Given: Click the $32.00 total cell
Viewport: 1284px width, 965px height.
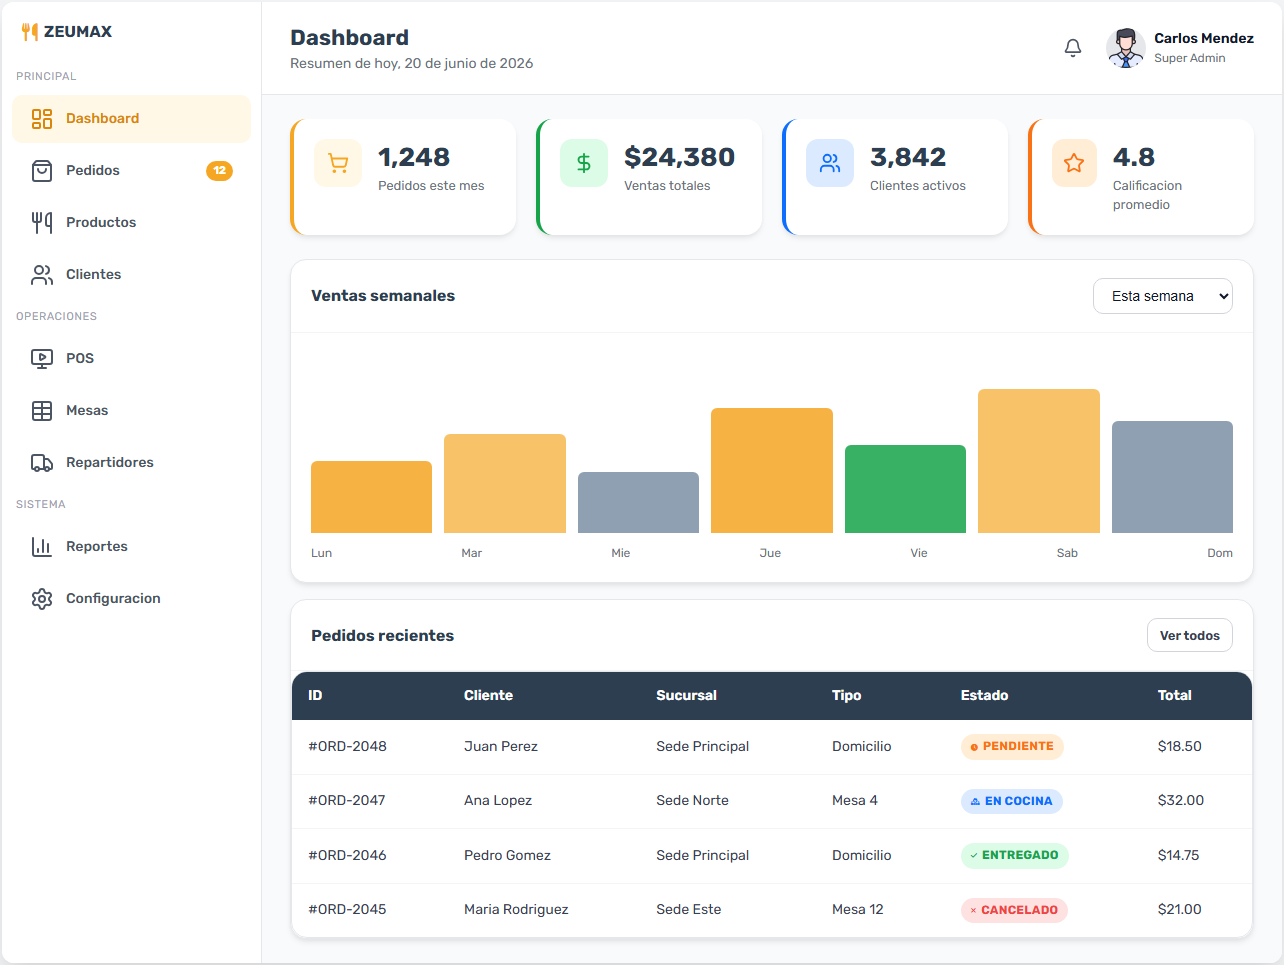Looking at the screenshot, I should point(1181,801).
